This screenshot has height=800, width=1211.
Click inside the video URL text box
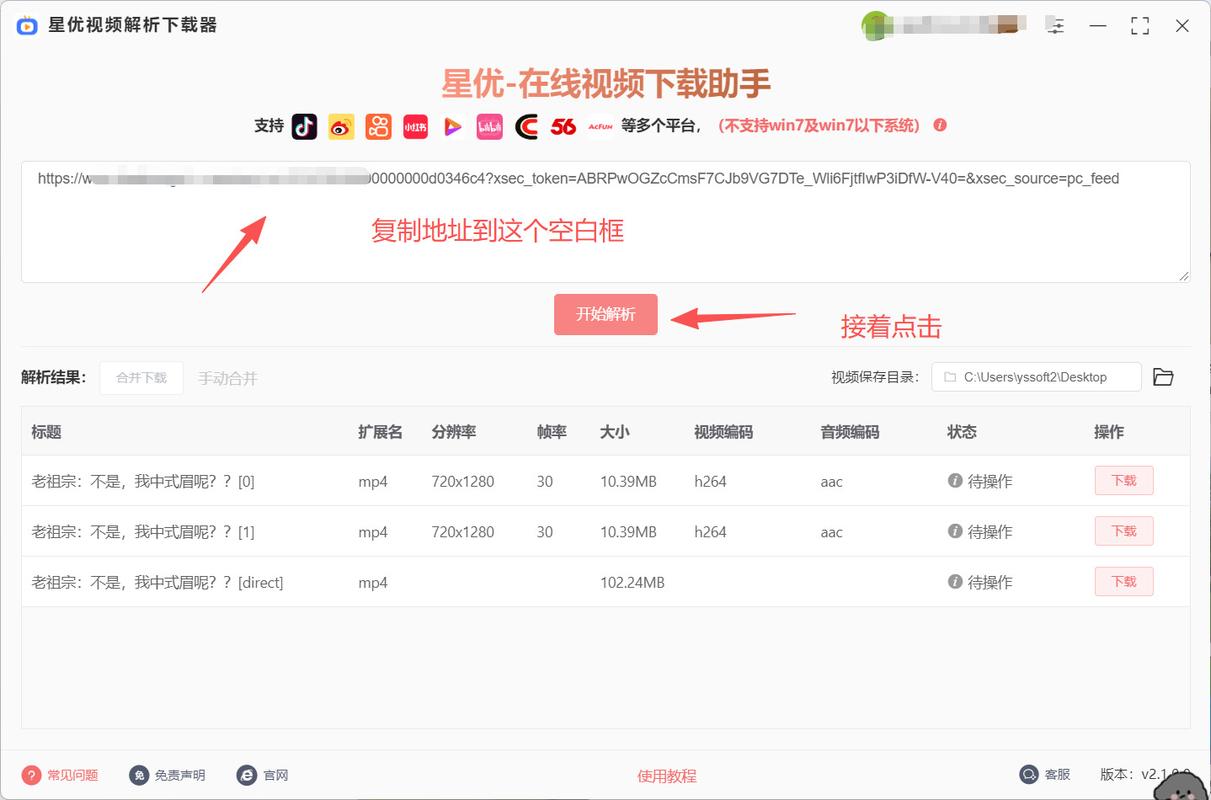[x=605, y=235]
